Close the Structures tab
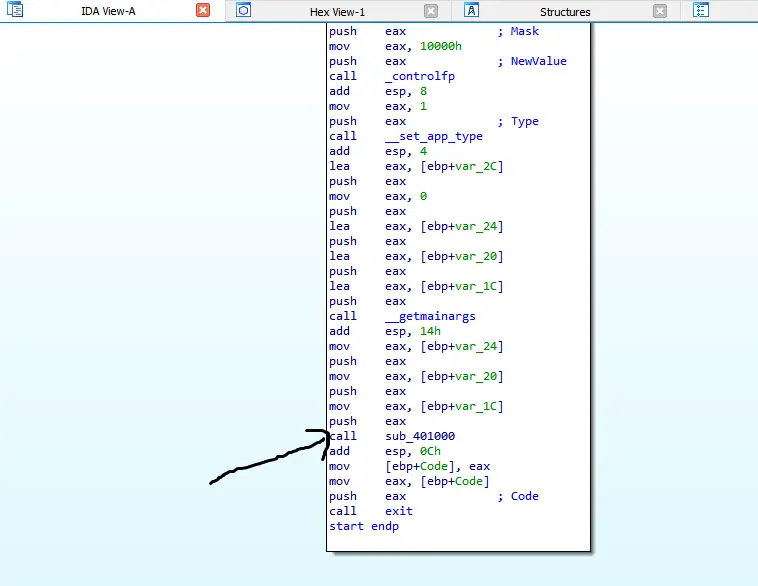 (660, 11)
